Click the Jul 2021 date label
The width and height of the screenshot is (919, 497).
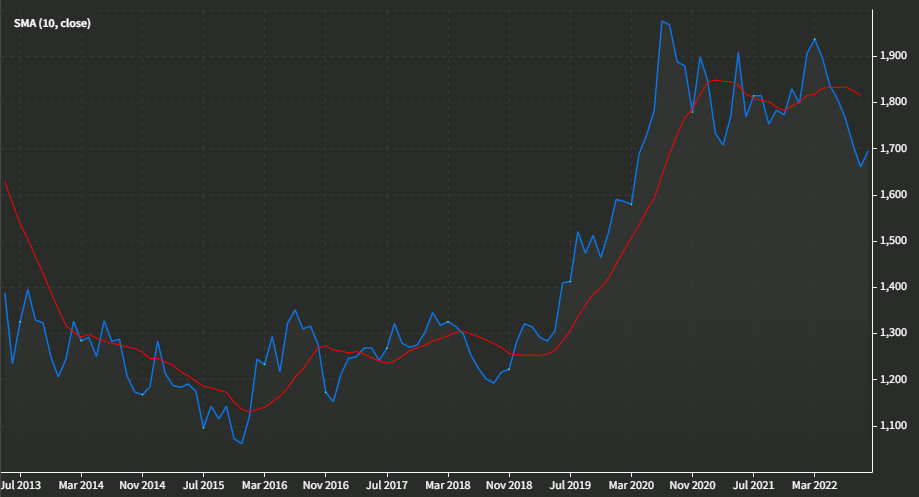pos(754,485)
